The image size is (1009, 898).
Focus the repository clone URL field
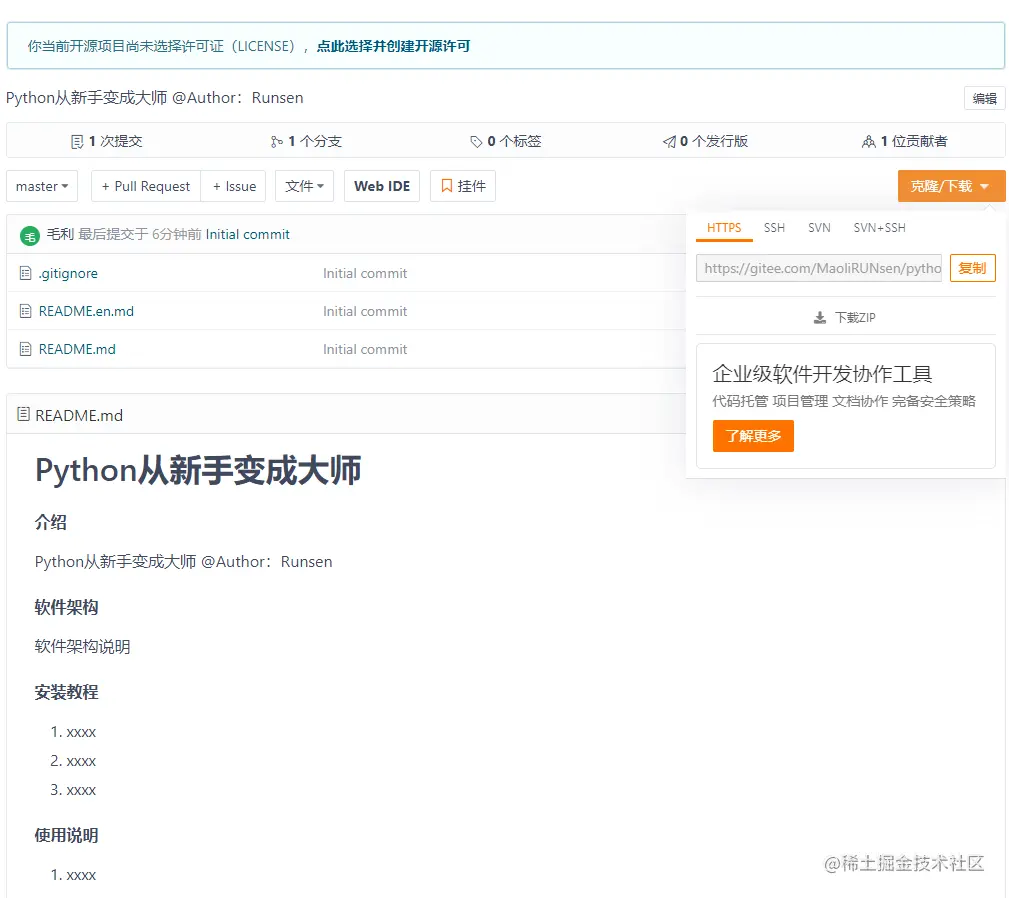(x=819, y=268)
